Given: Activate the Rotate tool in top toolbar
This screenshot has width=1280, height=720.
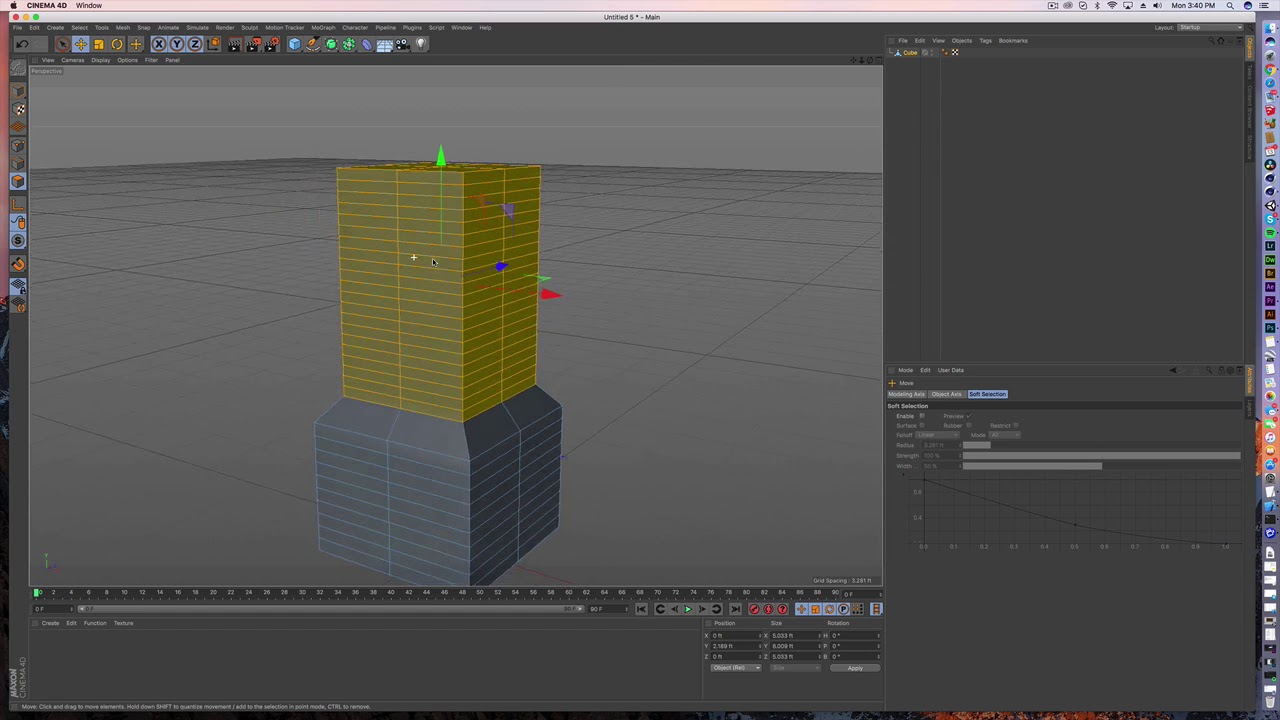Looking at the screenshot, I should [117, 44].
